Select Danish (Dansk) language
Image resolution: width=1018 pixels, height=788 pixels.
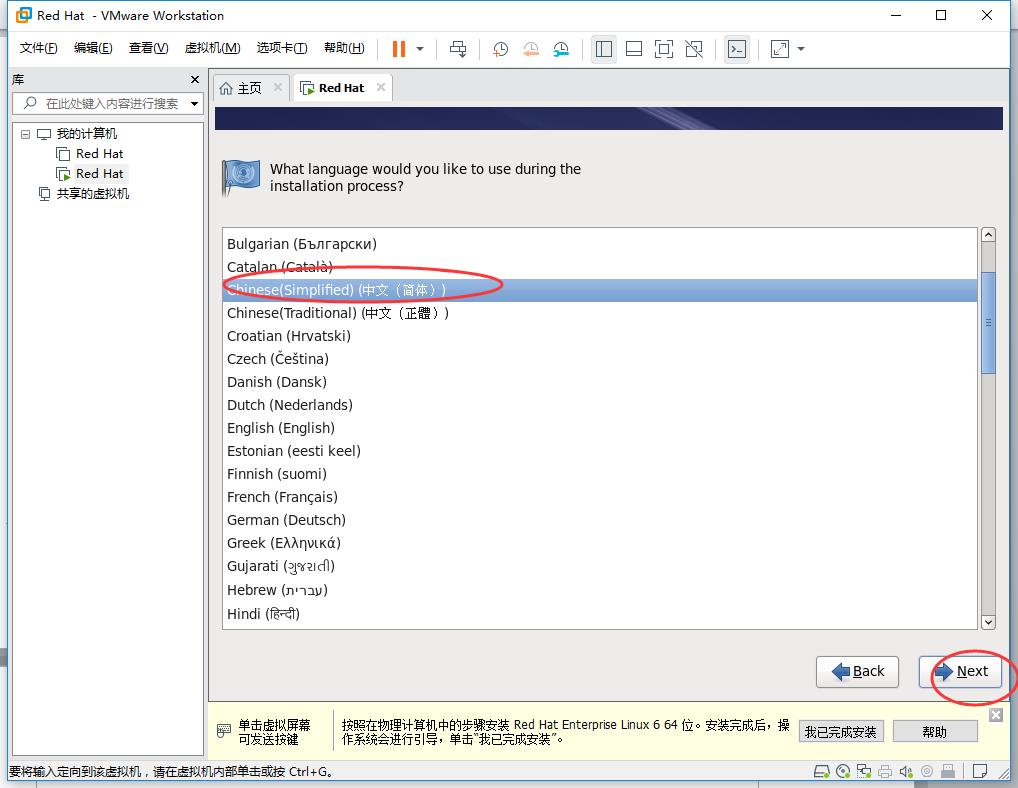tap(599, 382)
